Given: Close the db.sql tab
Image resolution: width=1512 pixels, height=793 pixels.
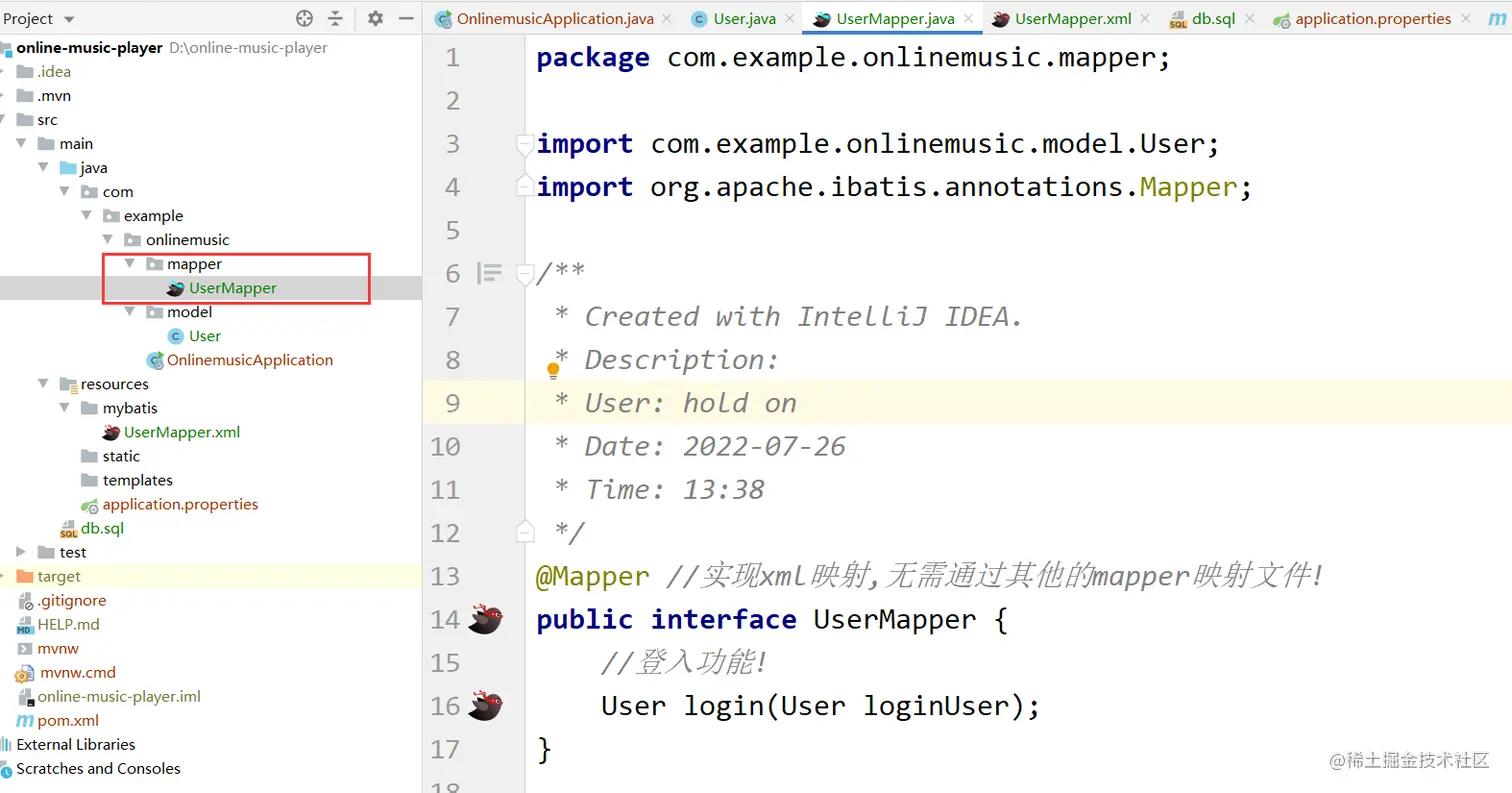Looking at the screenshot, I should (x=1250, y=19).
